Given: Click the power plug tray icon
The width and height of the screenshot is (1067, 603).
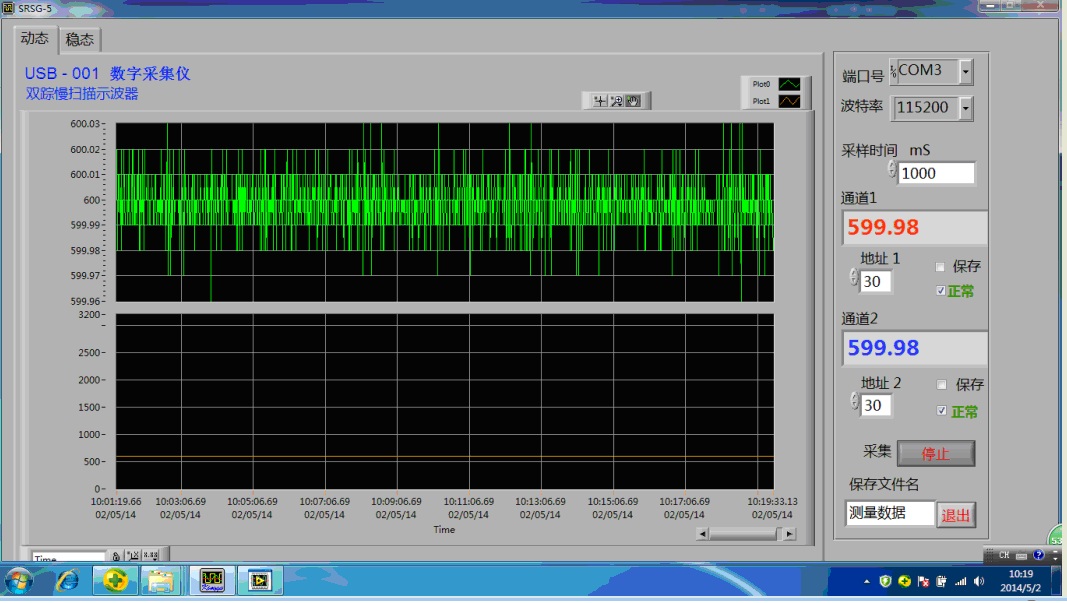Looking at the screenshot, I should point(941,581).
